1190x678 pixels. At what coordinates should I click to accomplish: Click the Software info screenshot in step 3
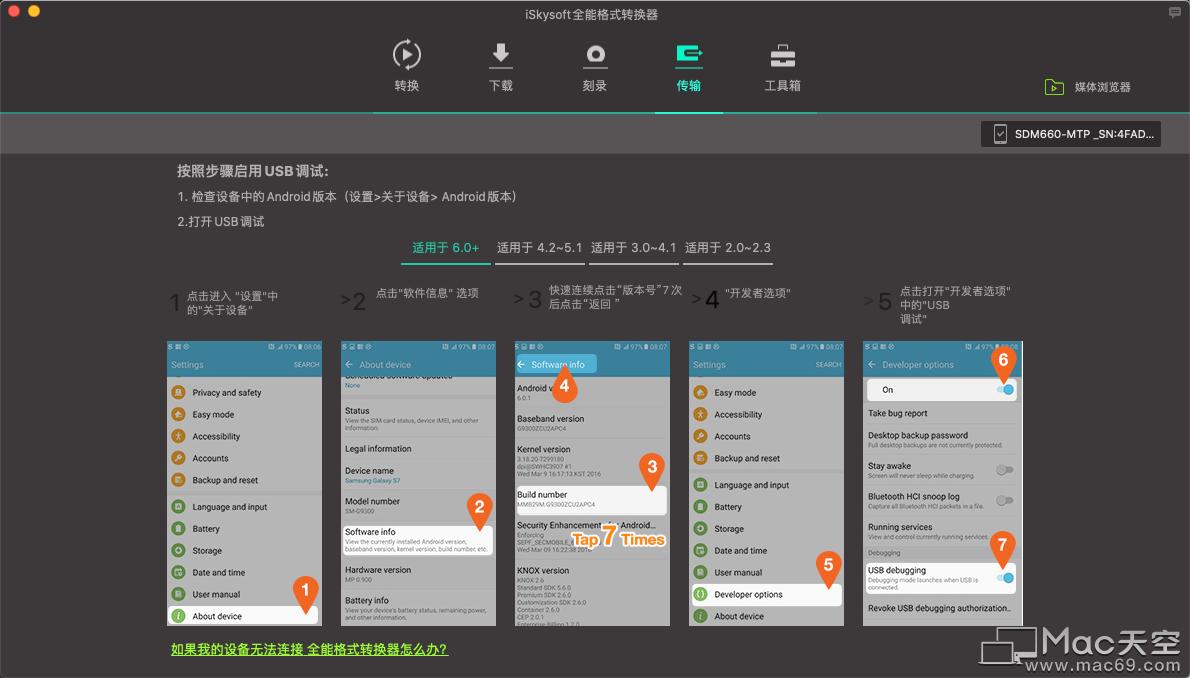[x=591, y=483]
